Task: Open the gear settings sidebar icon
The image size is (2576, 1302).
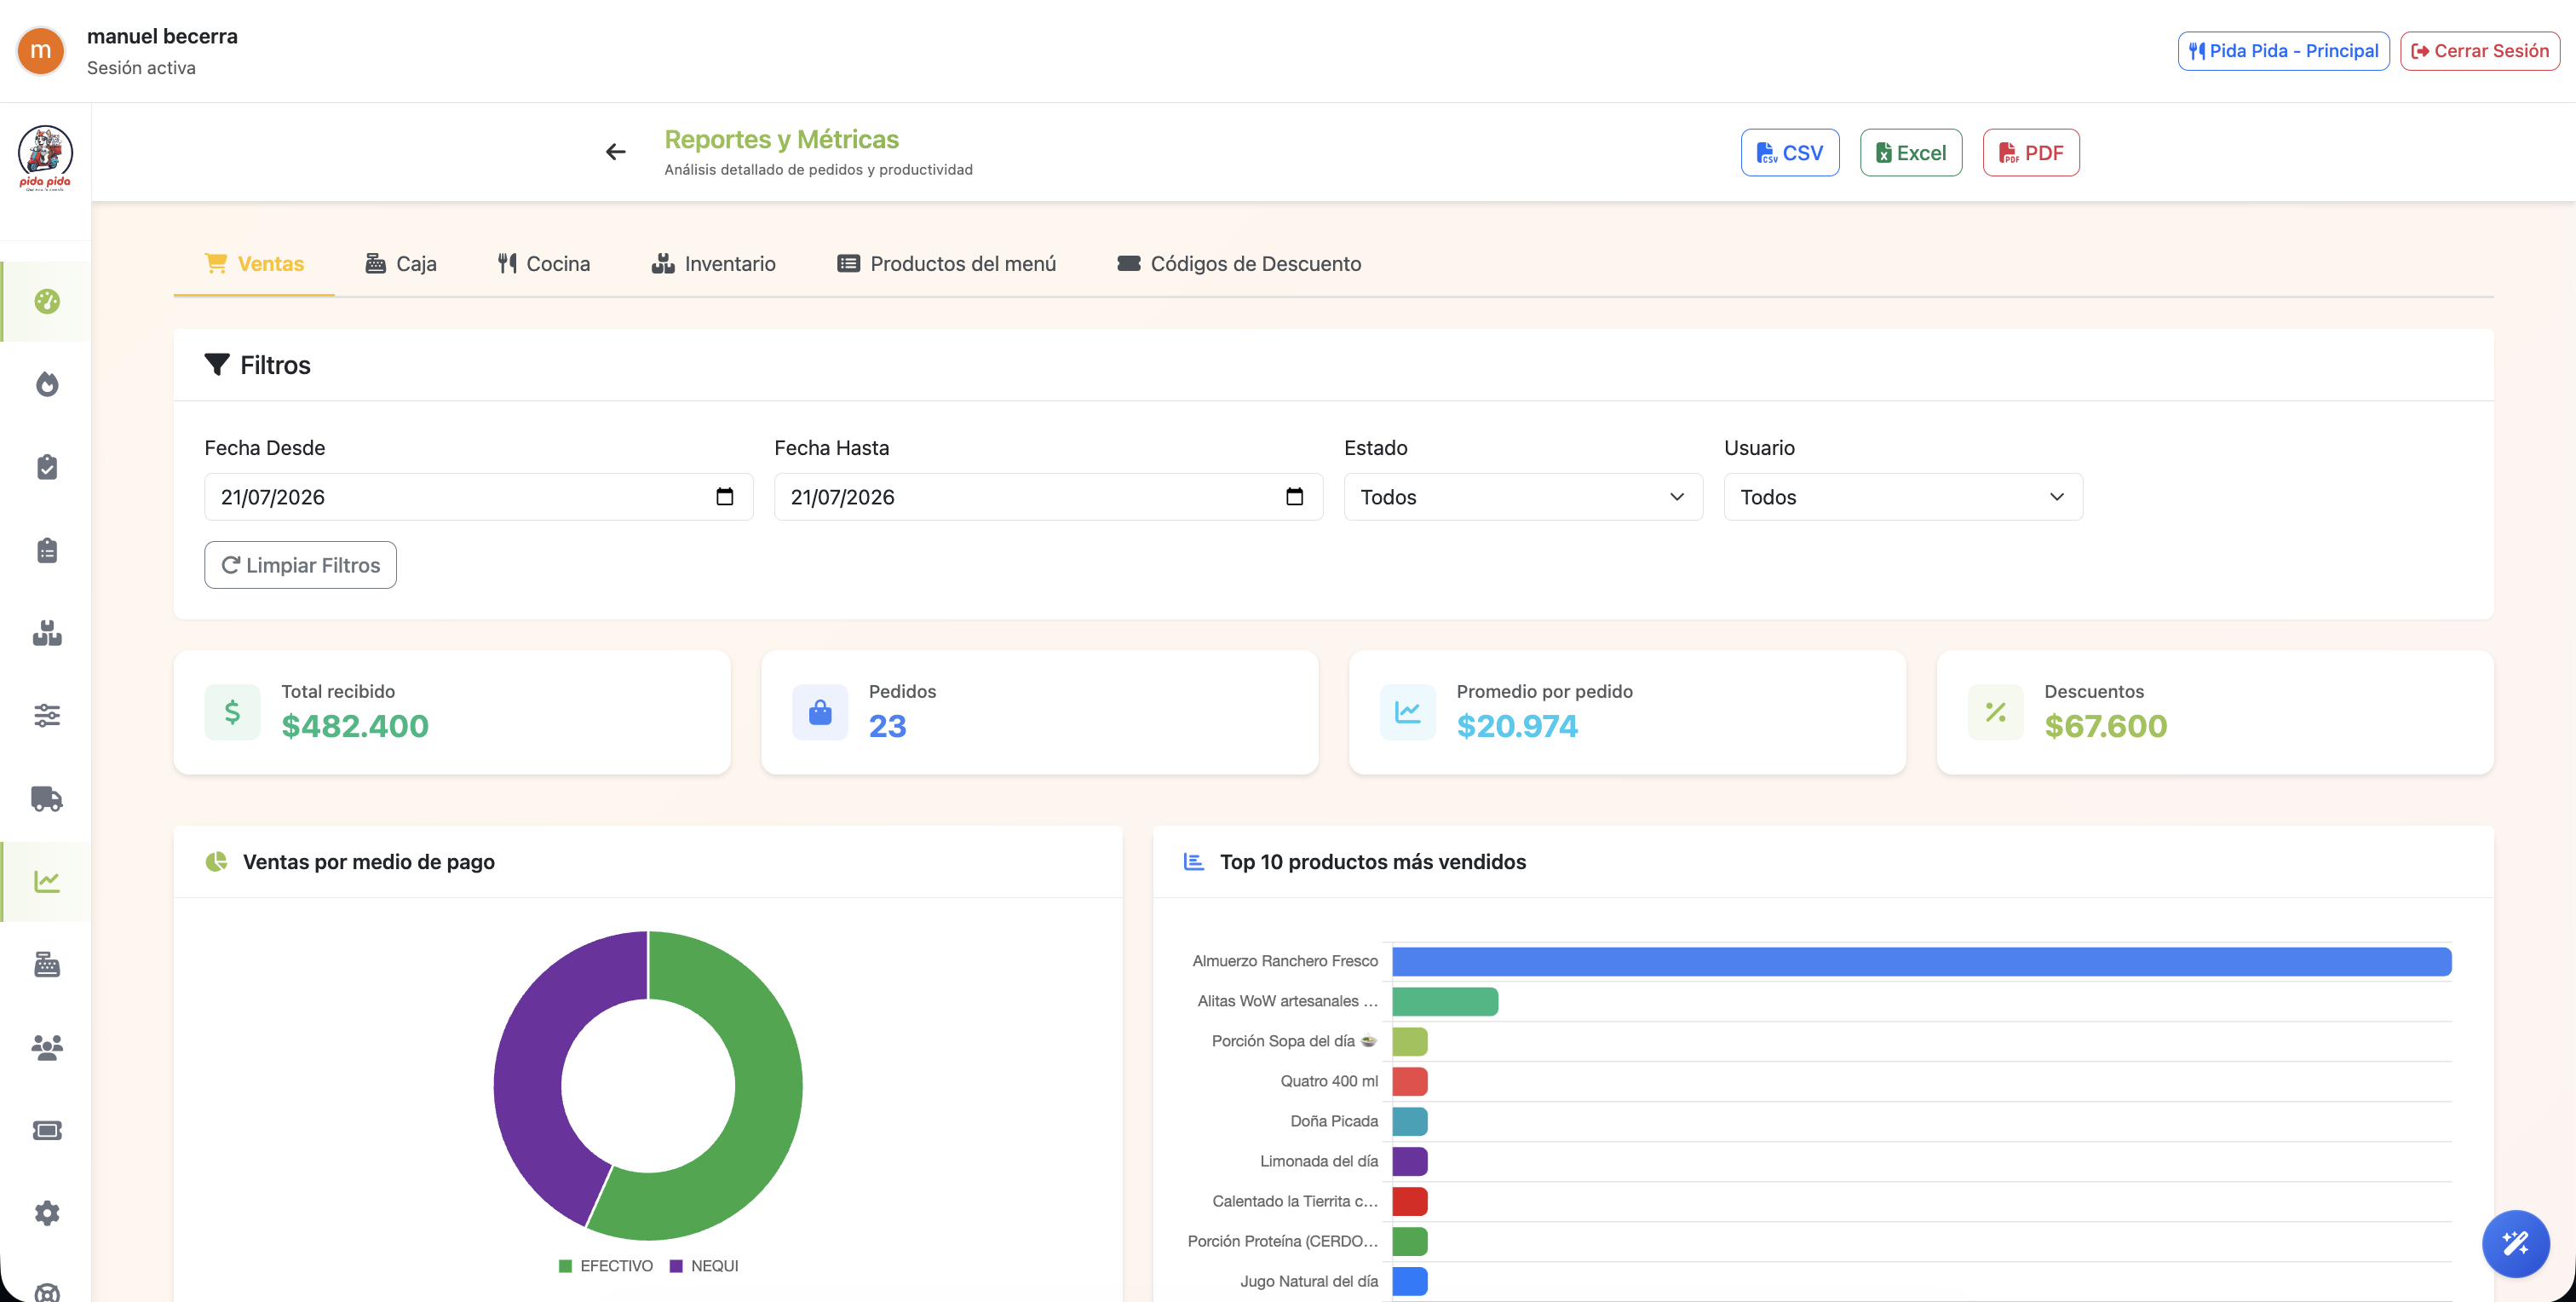Action: click(x=47, y=1213)
